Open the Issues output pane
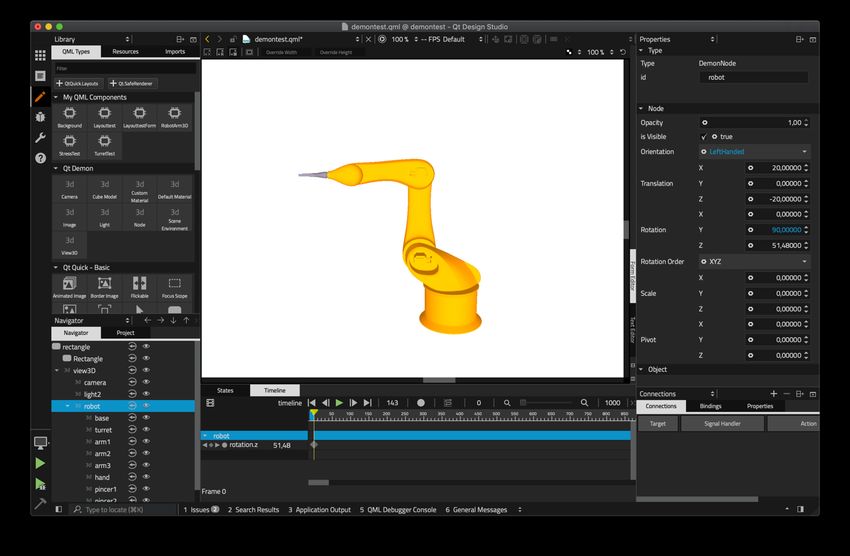Viewport: 850px width, 556px height. click(201, 509)
